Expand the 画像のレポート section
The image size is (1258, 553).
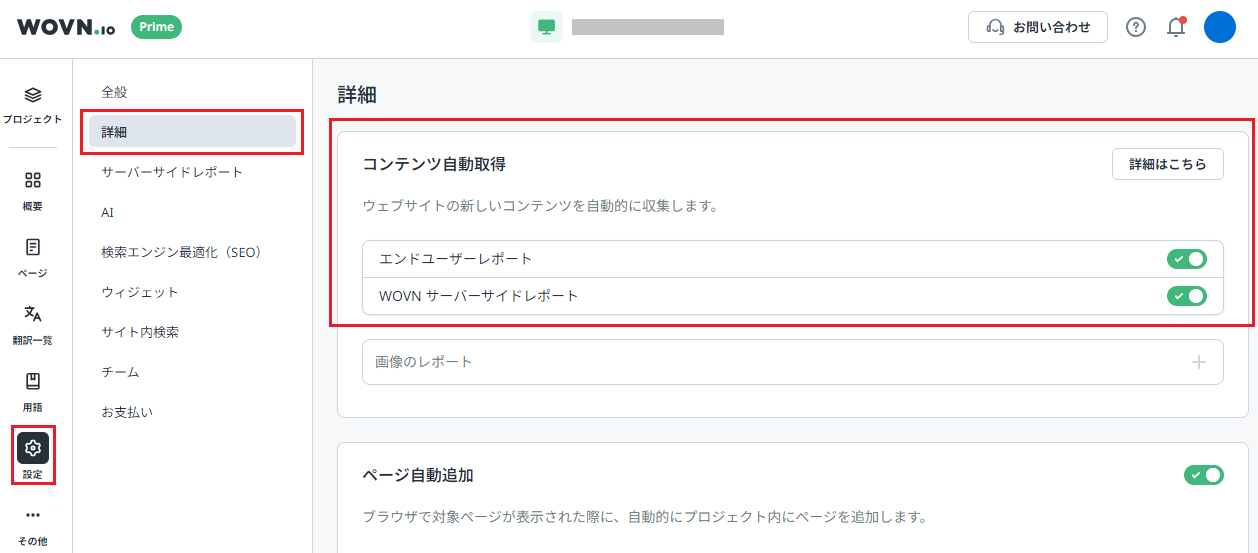tap(1198, 362)
